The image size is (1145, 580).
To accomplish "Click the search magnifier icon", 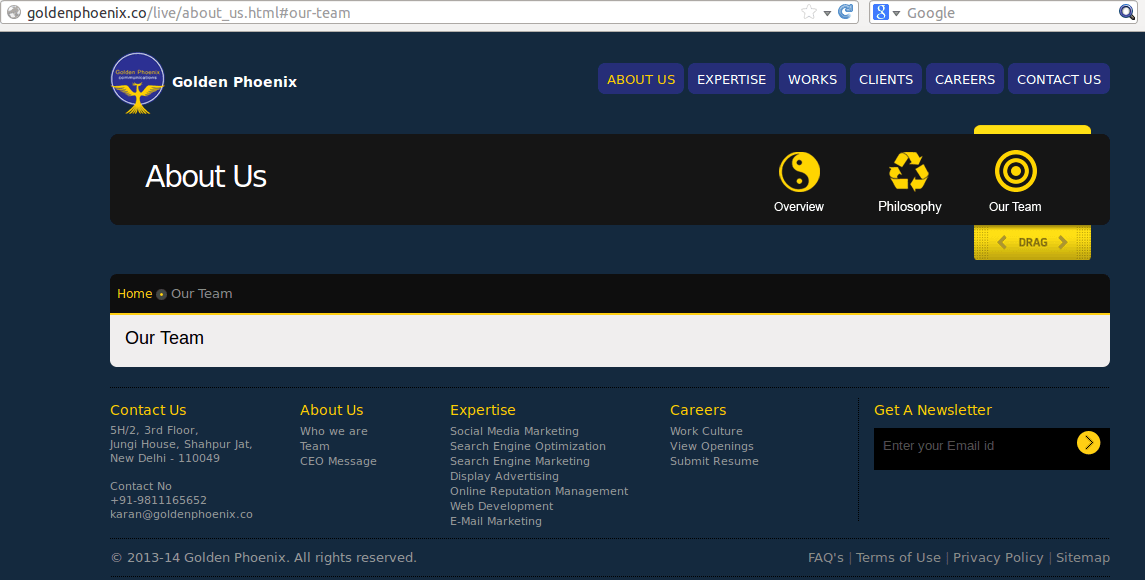I will 1127,12.
